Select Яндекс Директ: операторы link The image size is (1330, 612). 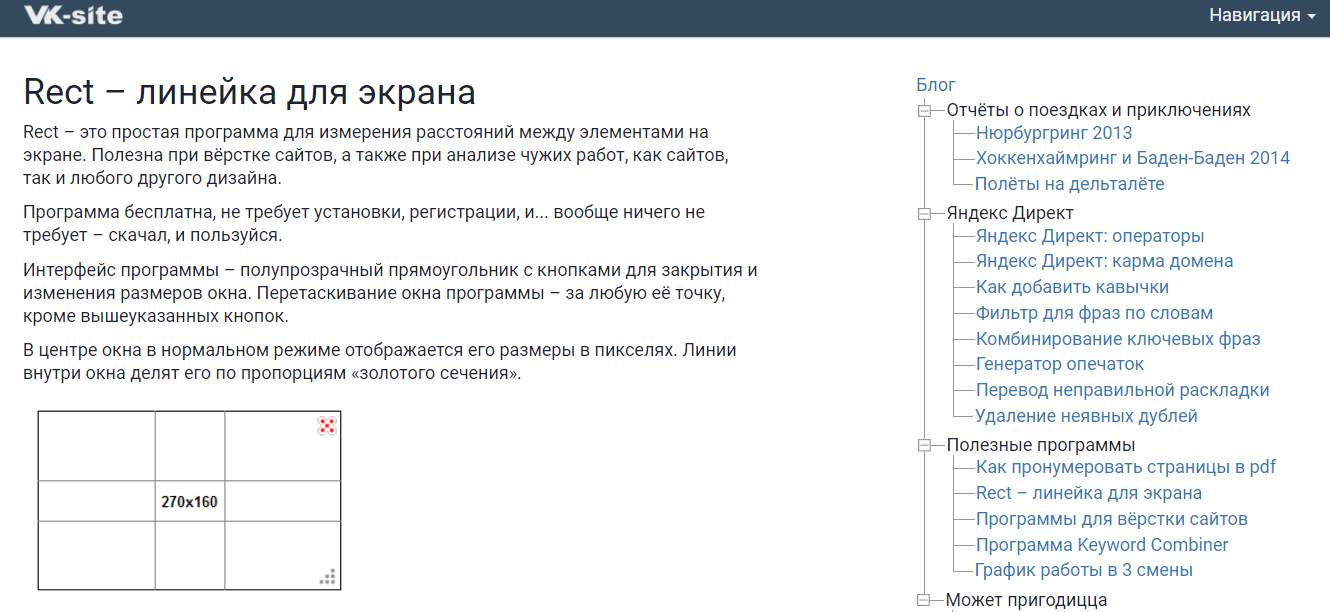click(x=1090, y=236)
